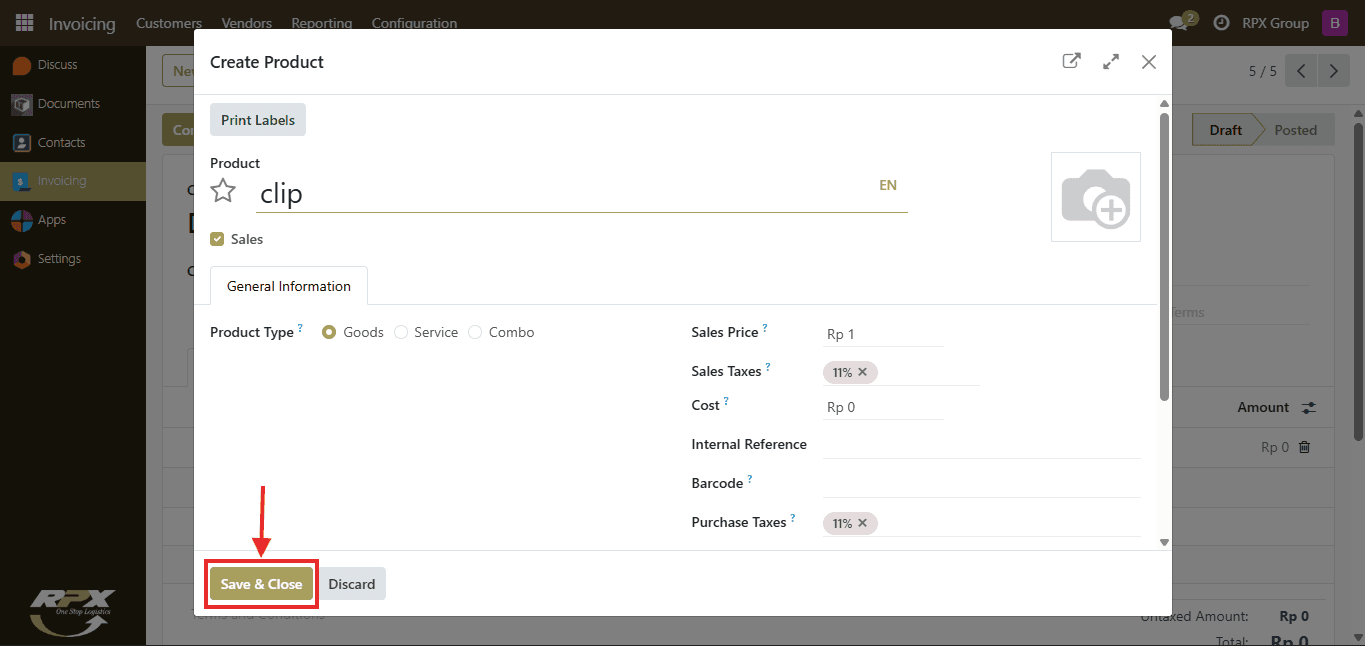Expand the dialog to full screen

point(1110,62)
